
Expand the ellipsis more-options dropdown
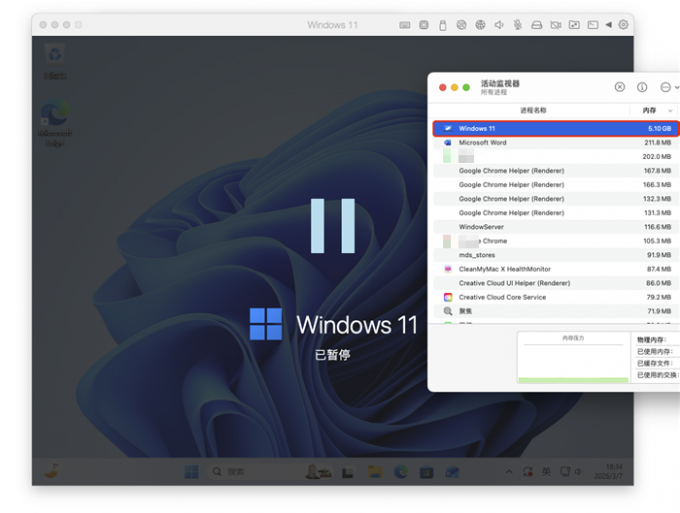coord(666,88)
